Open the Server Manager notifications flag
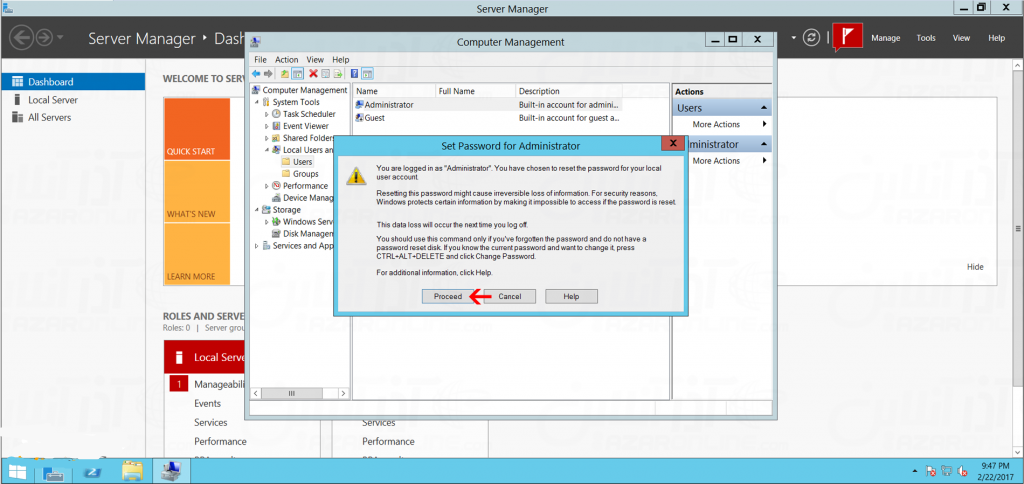 [848, 37]
